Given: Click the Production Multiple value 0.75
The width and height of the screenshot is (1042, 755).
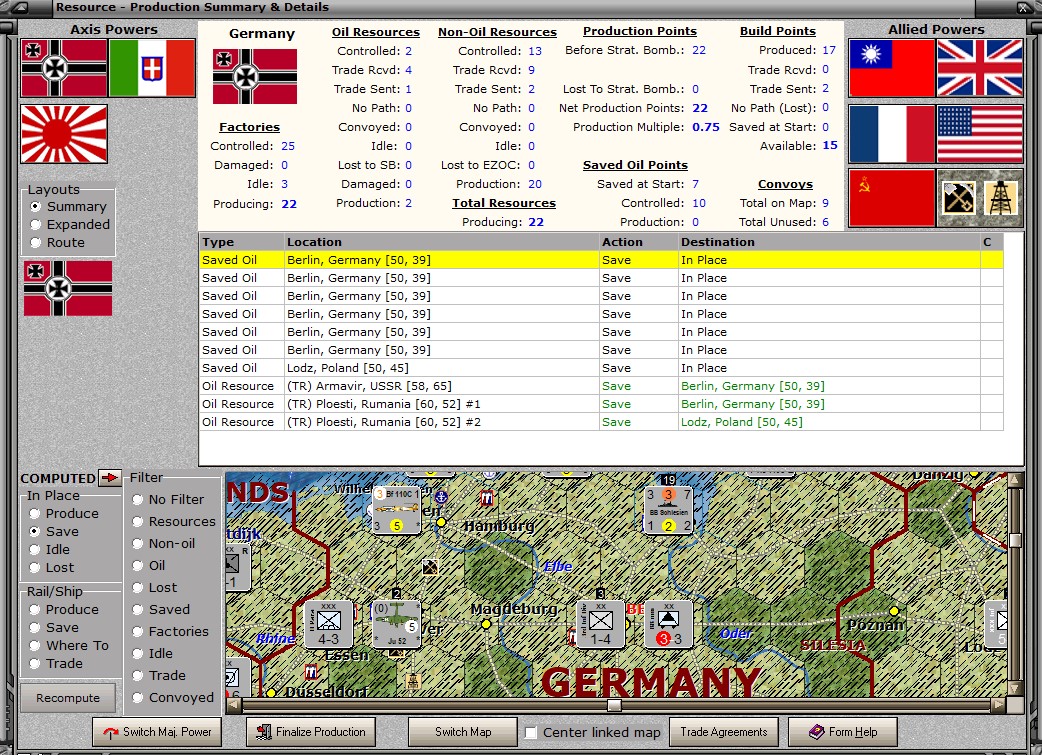Looking at the screenshot, I should coord(706,127).
